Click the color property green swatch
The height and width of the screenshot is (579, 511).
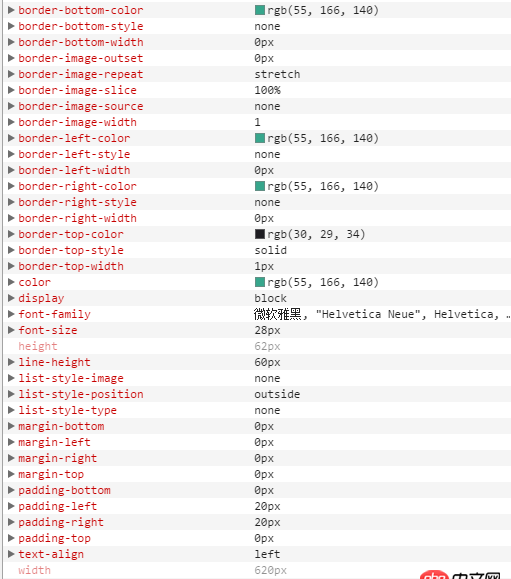coord(260,282)
